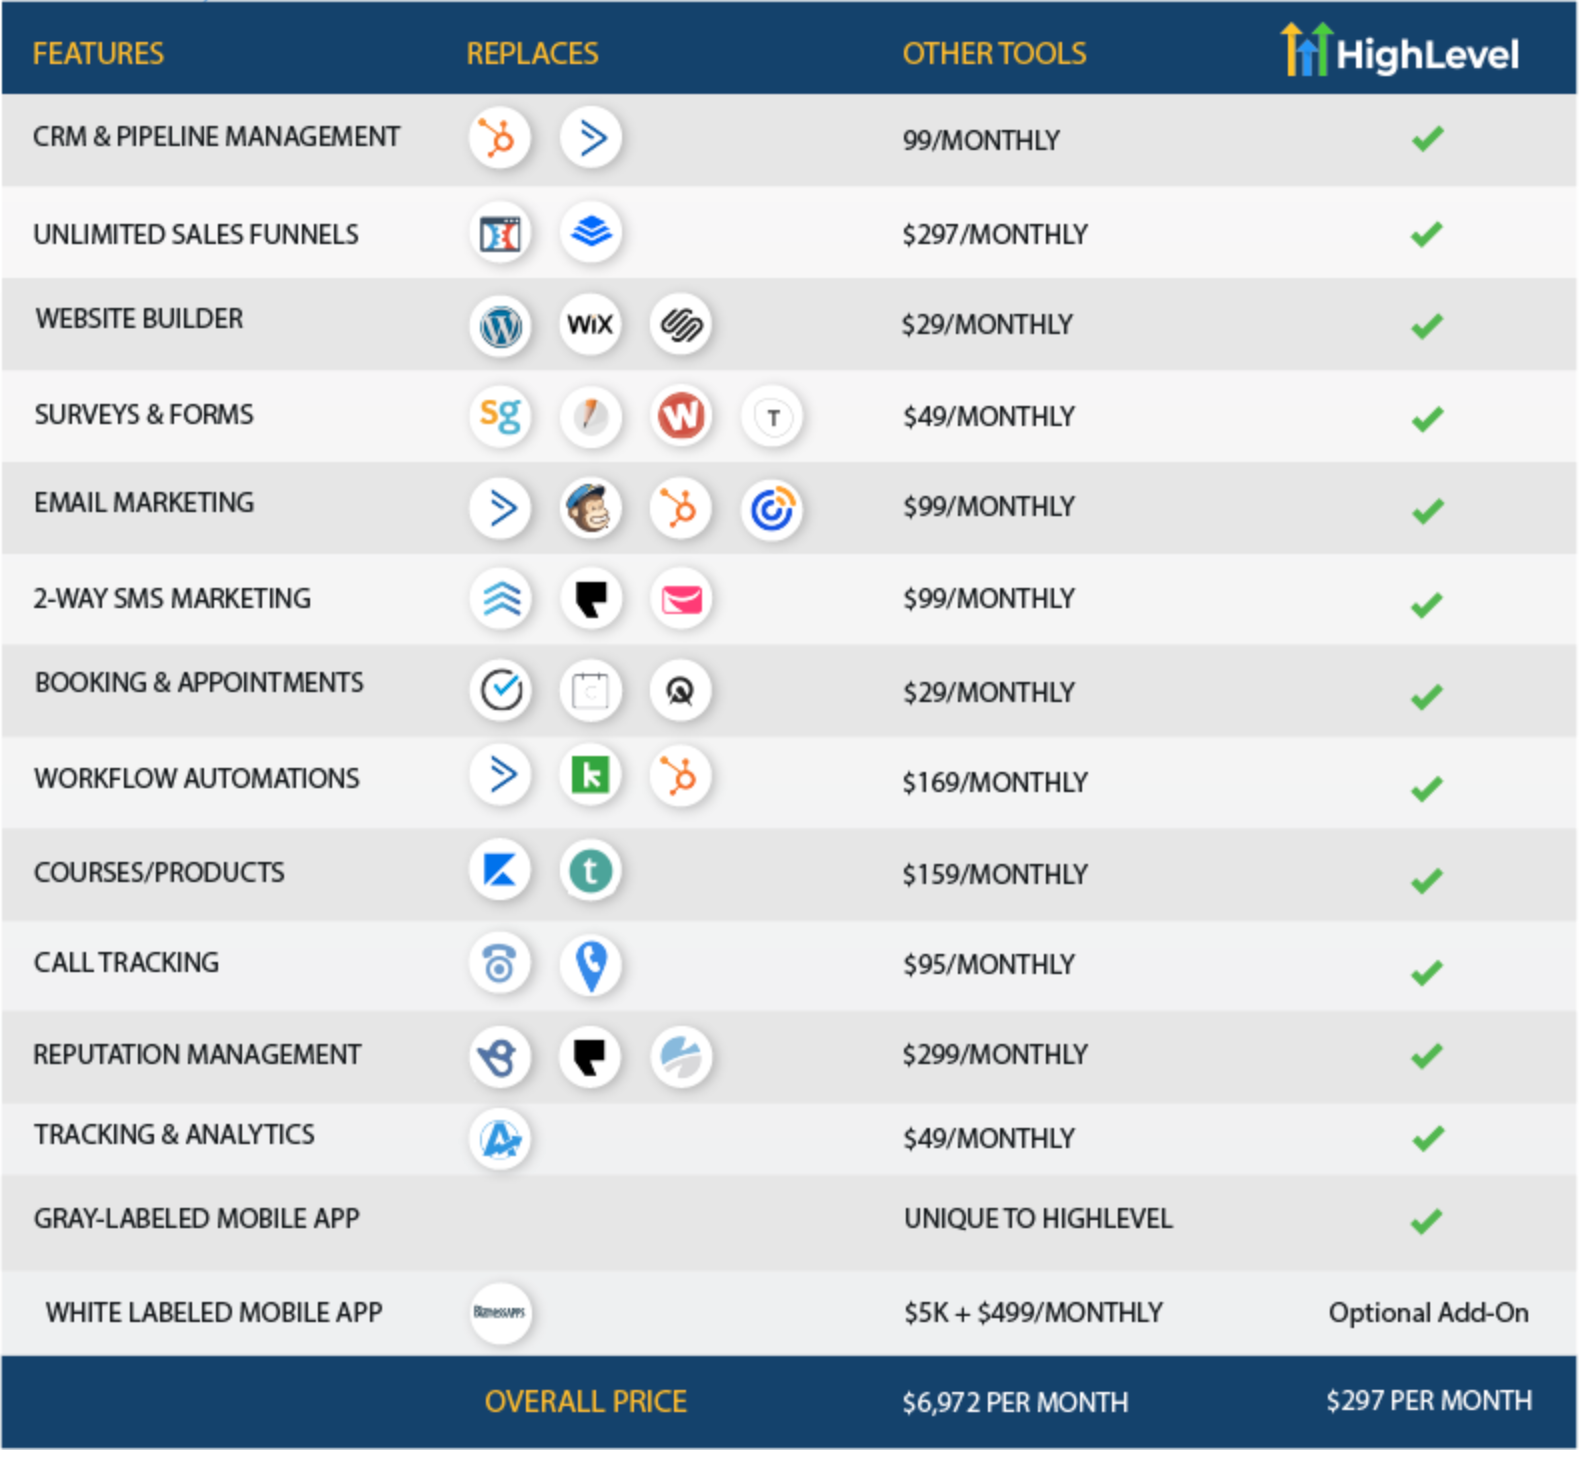Select the AgencyAnalytics 'A' icon
1586x1468 pixels.
tap(499, 1139)
